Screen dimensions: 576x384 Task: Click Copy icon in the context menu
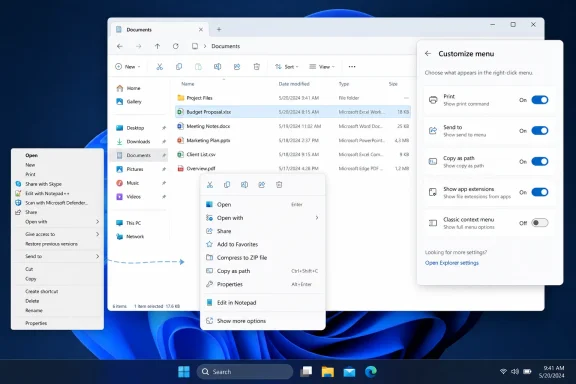[x=227, y=185]
